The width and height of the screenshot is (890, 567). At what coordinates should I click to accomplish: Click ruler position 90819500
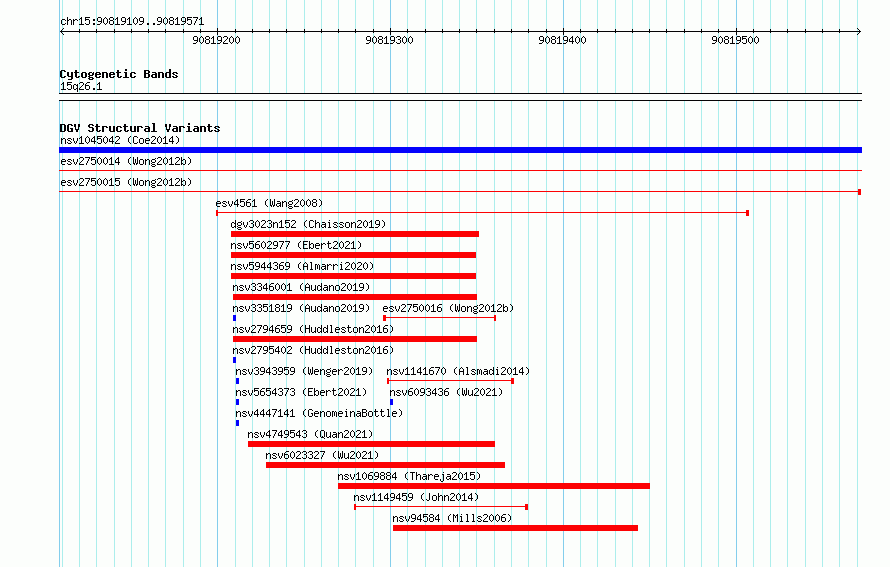coord(735,40)
